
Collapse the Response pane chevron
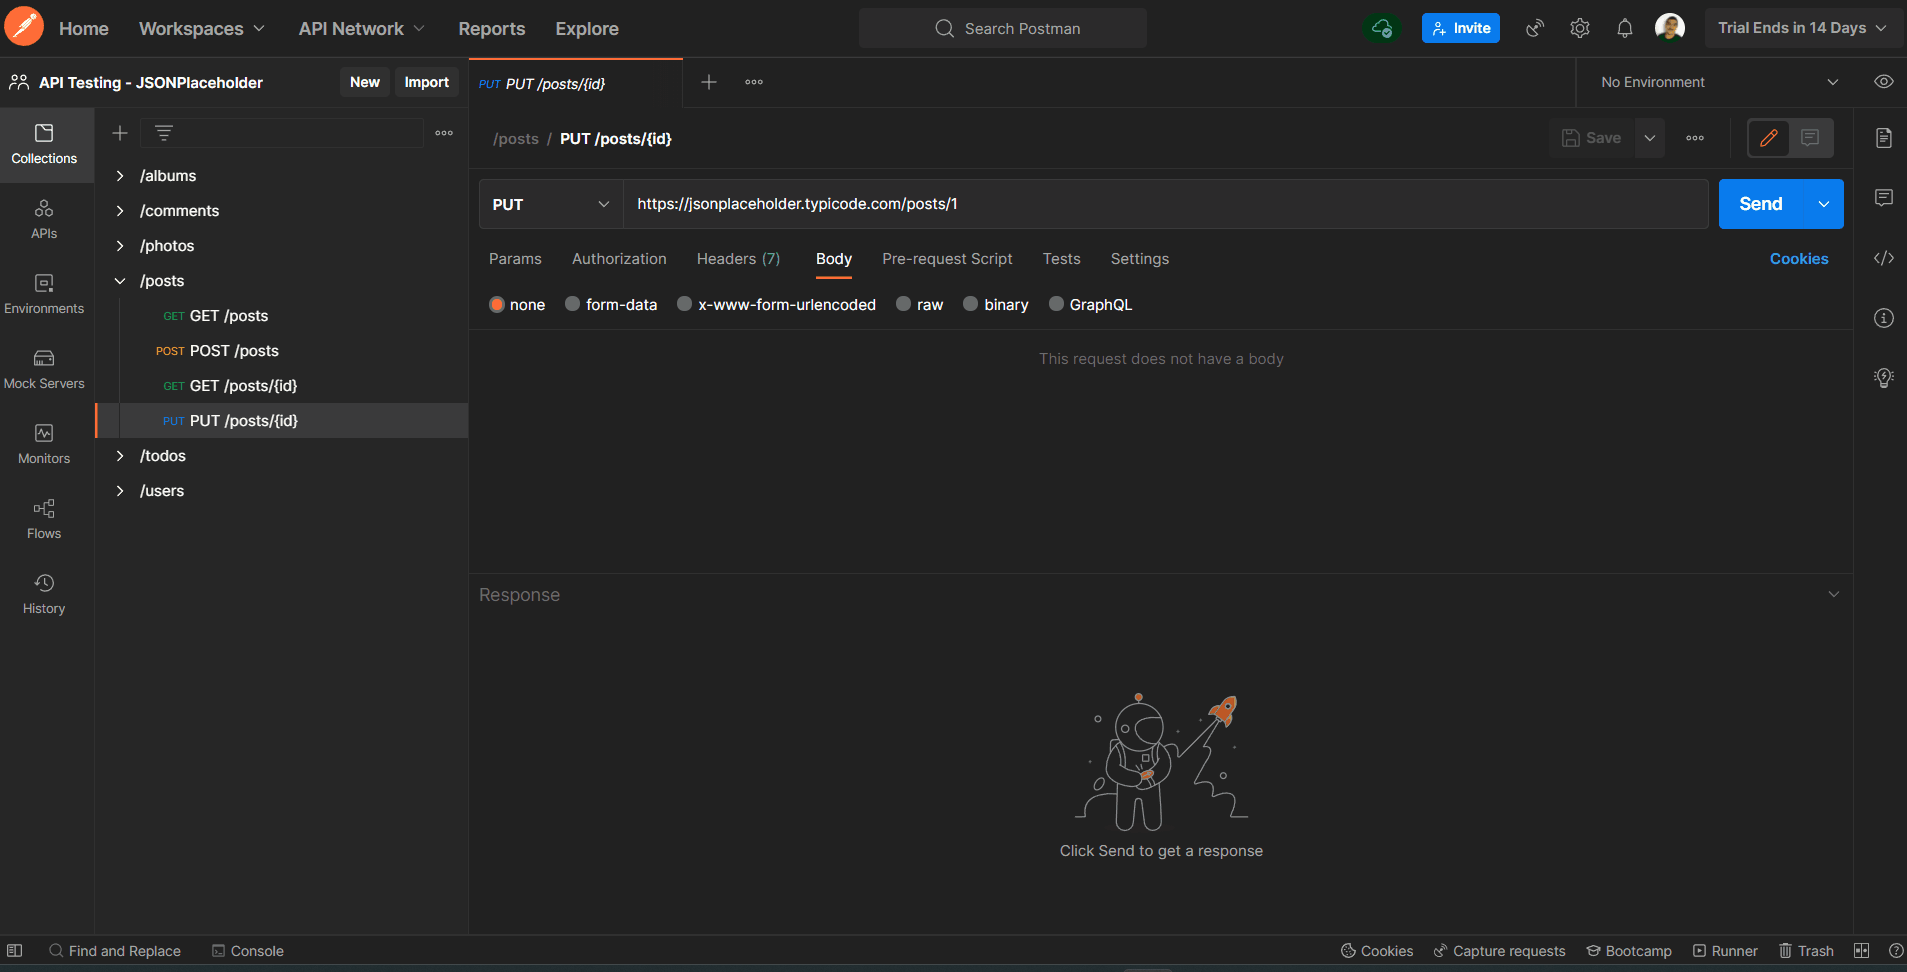pyautogui.click(x=1834, y=594)
